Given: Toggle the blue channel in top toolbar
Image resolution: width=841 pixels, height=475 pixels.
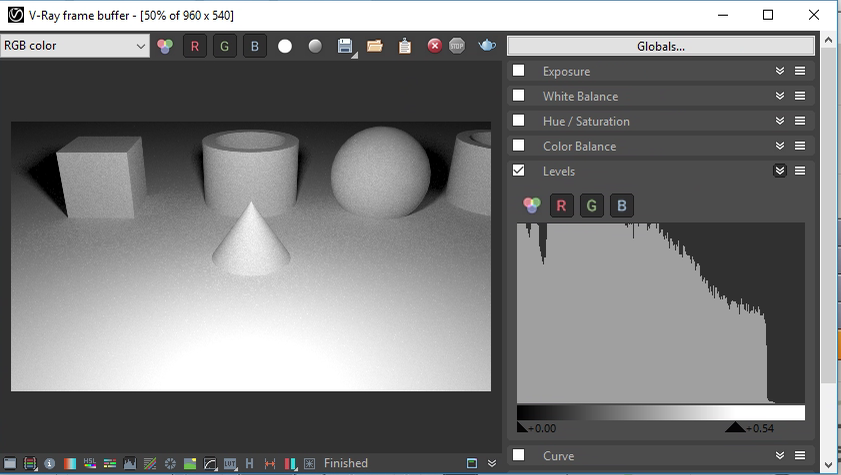Looking at the screenshot, I should pyautogui.click(x=255, y=46).
